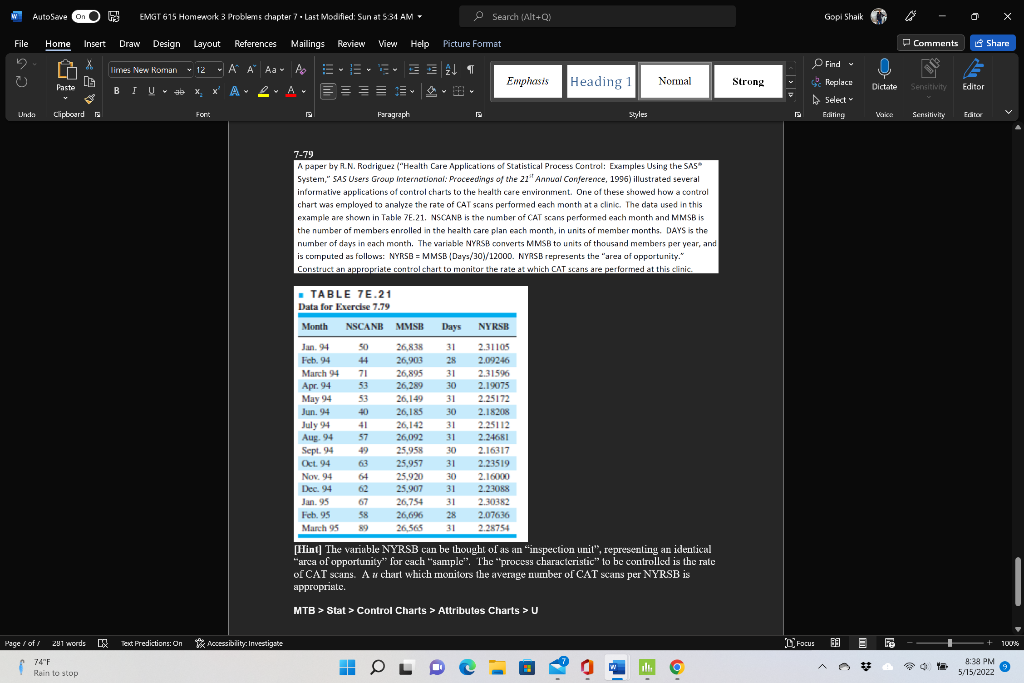Apply the Emphasis style
Image resolution: width=1024 pixels, height=683 pixels.
tap(528, 81)
